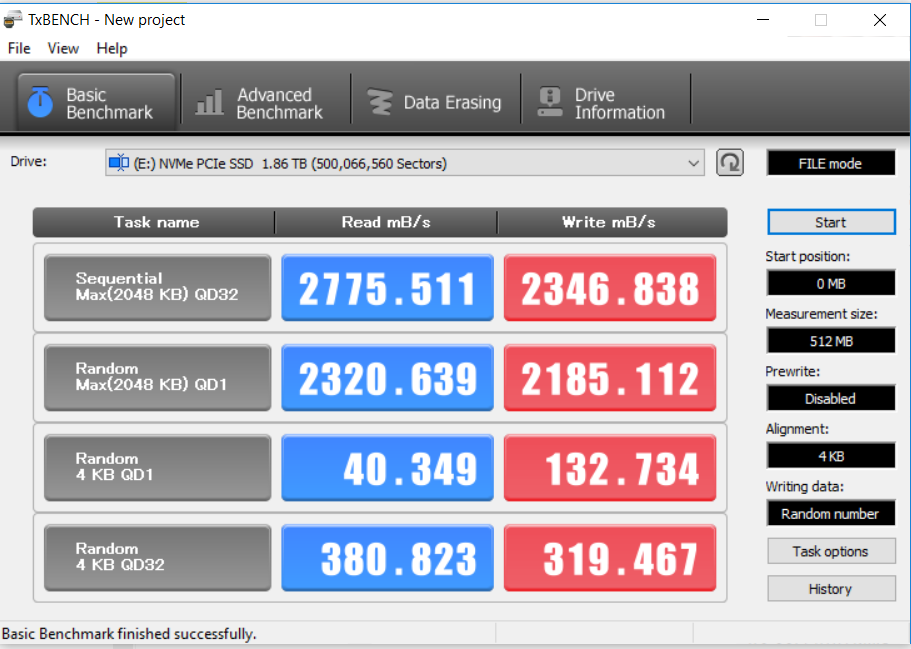
Task: Open the View menu
Action: (63, 48)
